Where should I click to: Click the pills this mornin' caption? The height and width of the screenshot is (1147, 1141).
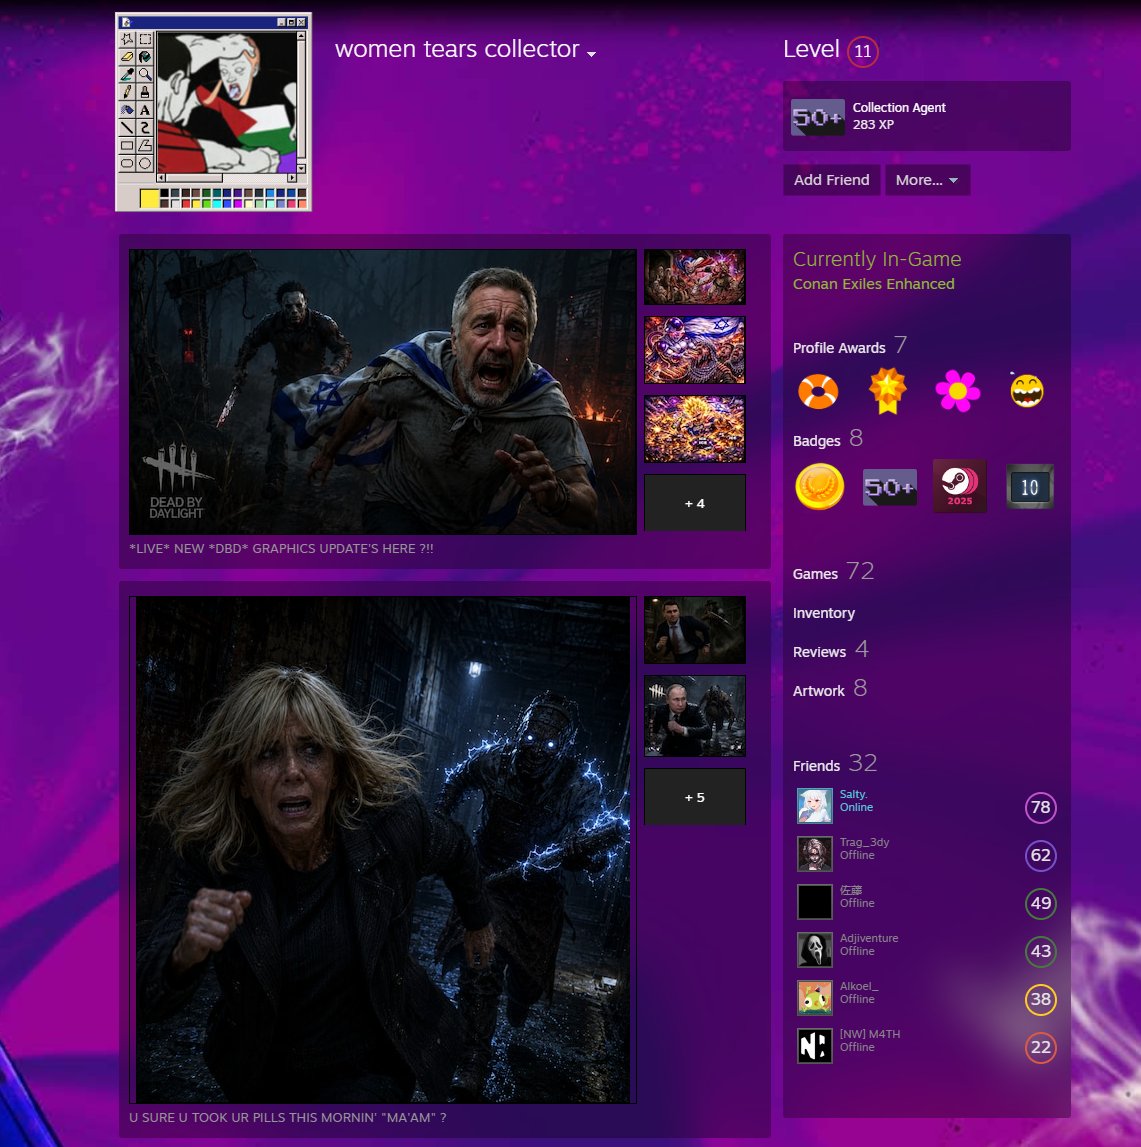[287, 1118]
